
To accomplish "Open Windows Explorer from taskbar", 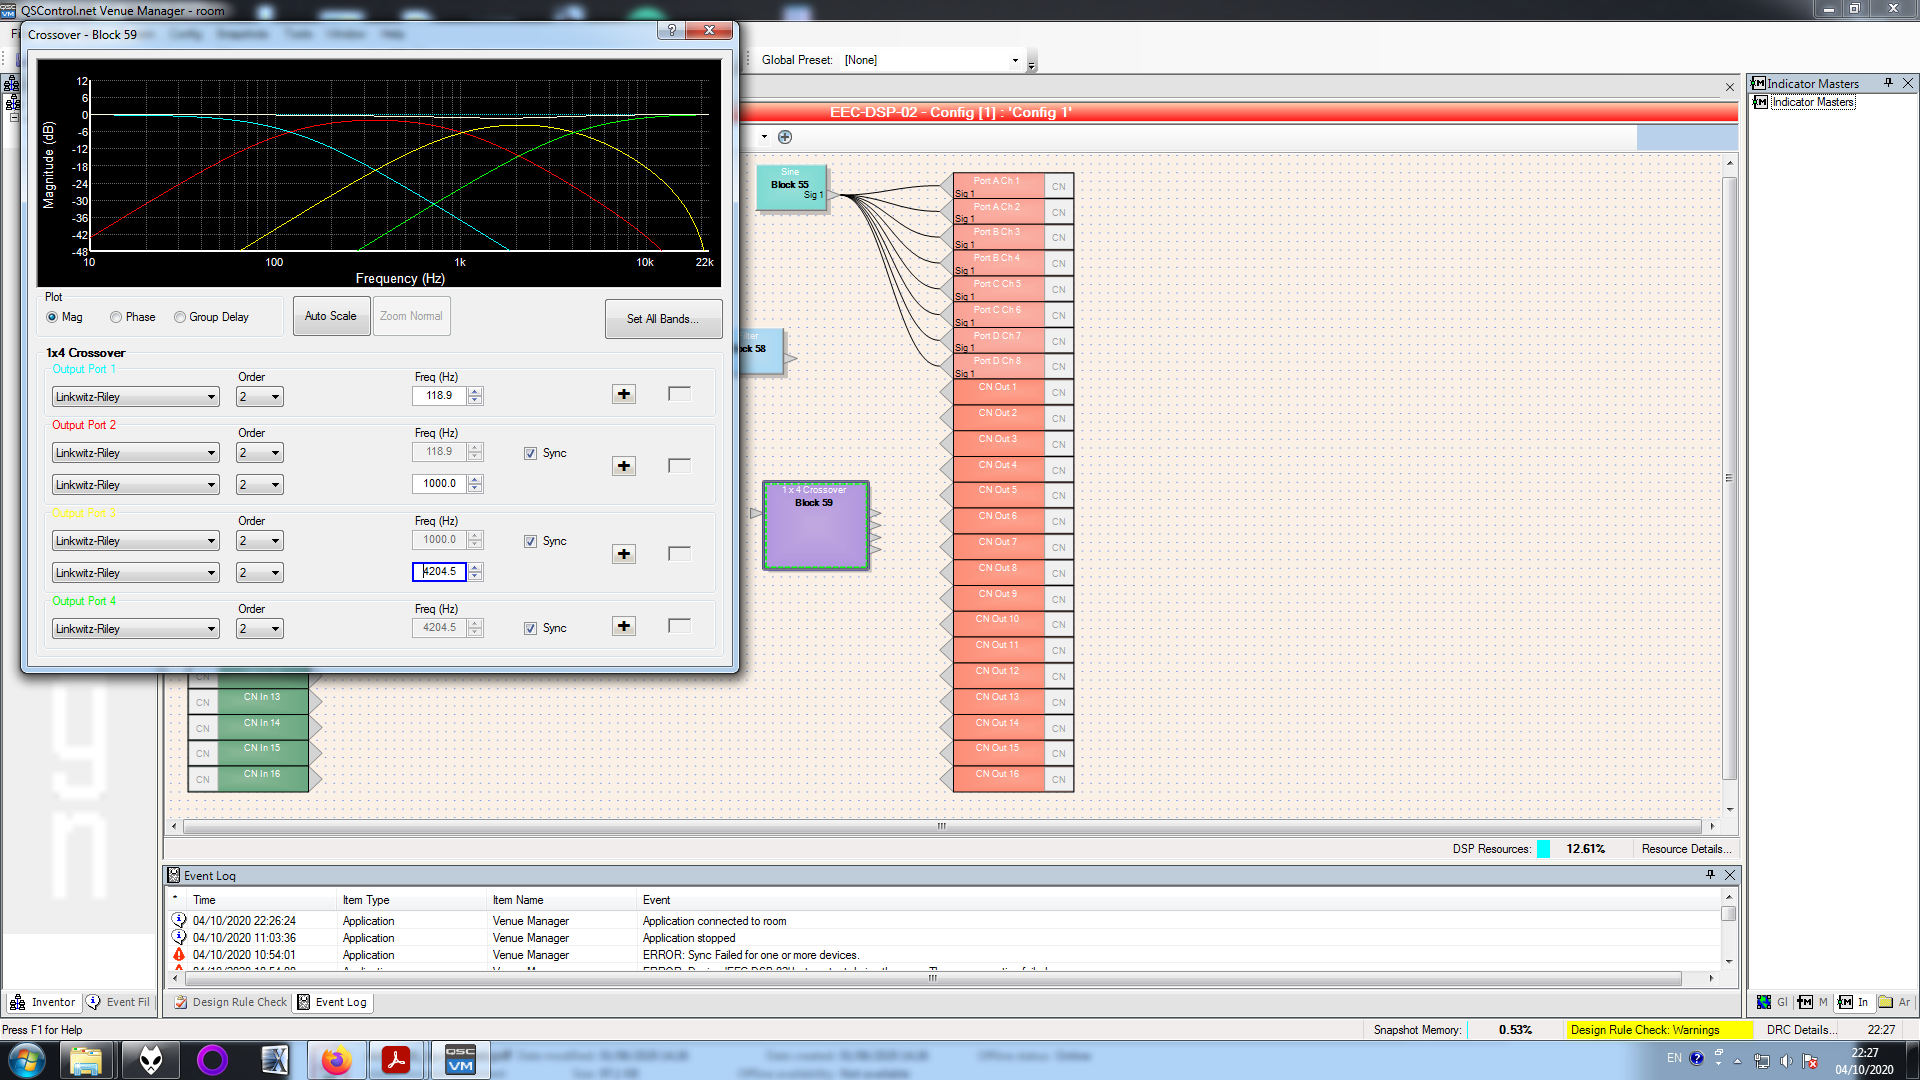I will (86, 1060).
